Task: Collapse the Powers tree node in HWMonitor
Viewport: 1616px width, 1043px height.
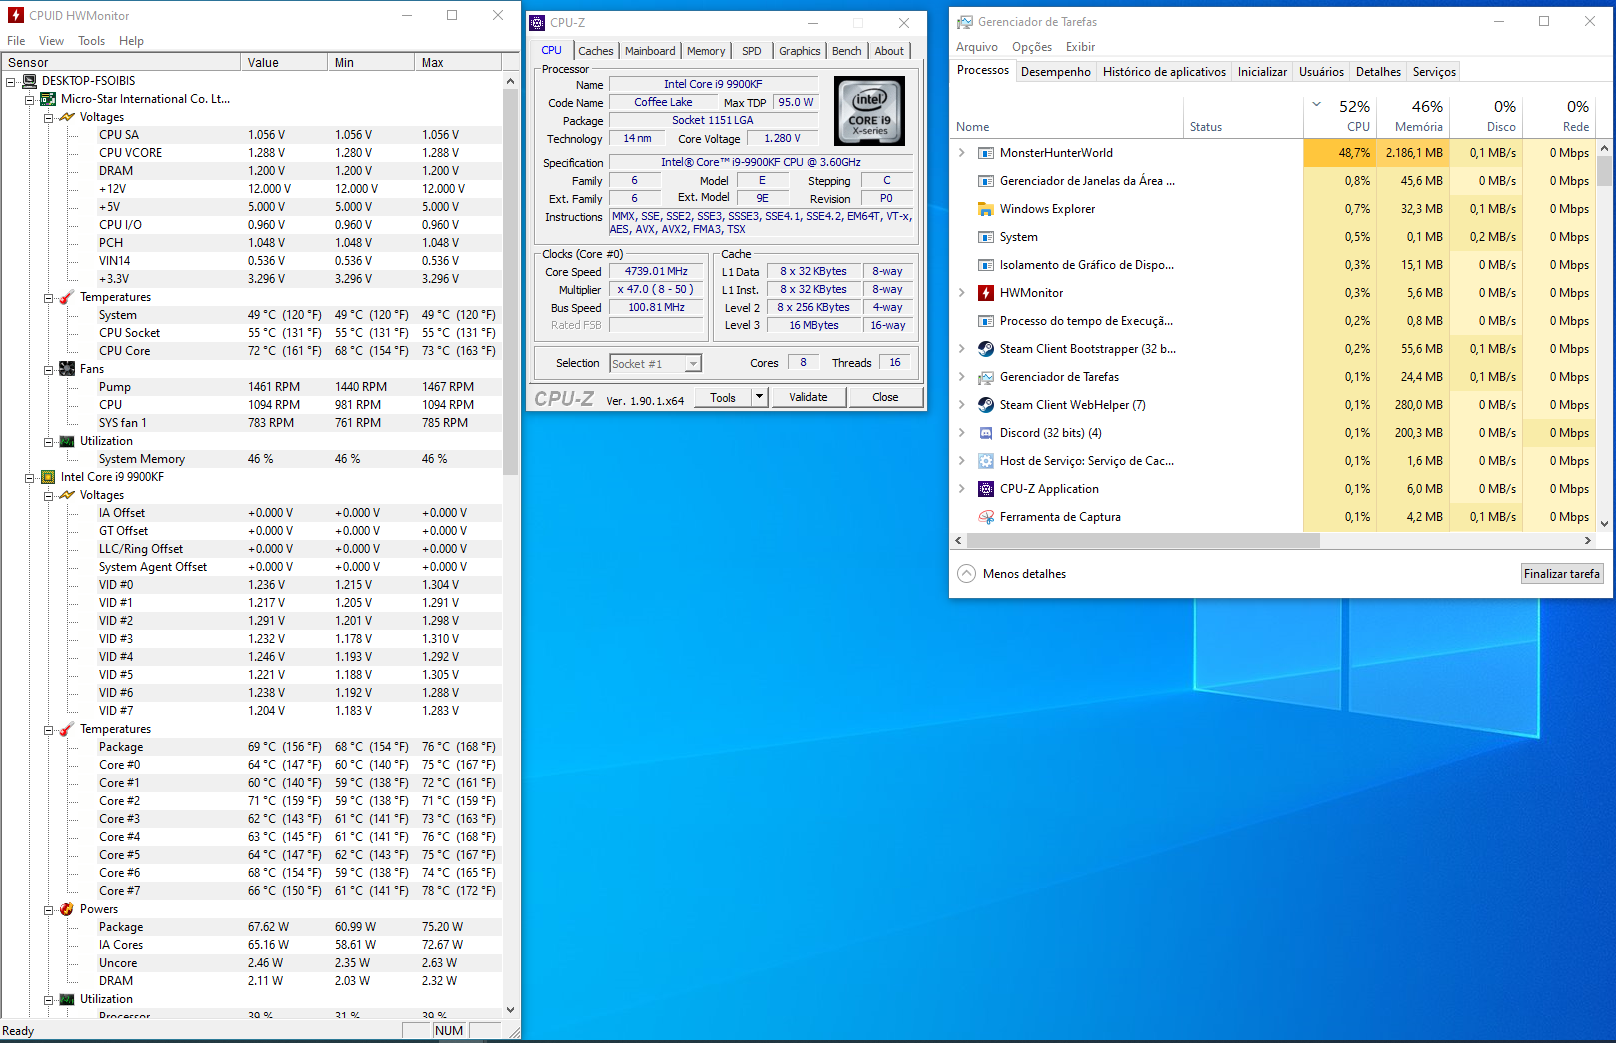Action: [48, 909]
